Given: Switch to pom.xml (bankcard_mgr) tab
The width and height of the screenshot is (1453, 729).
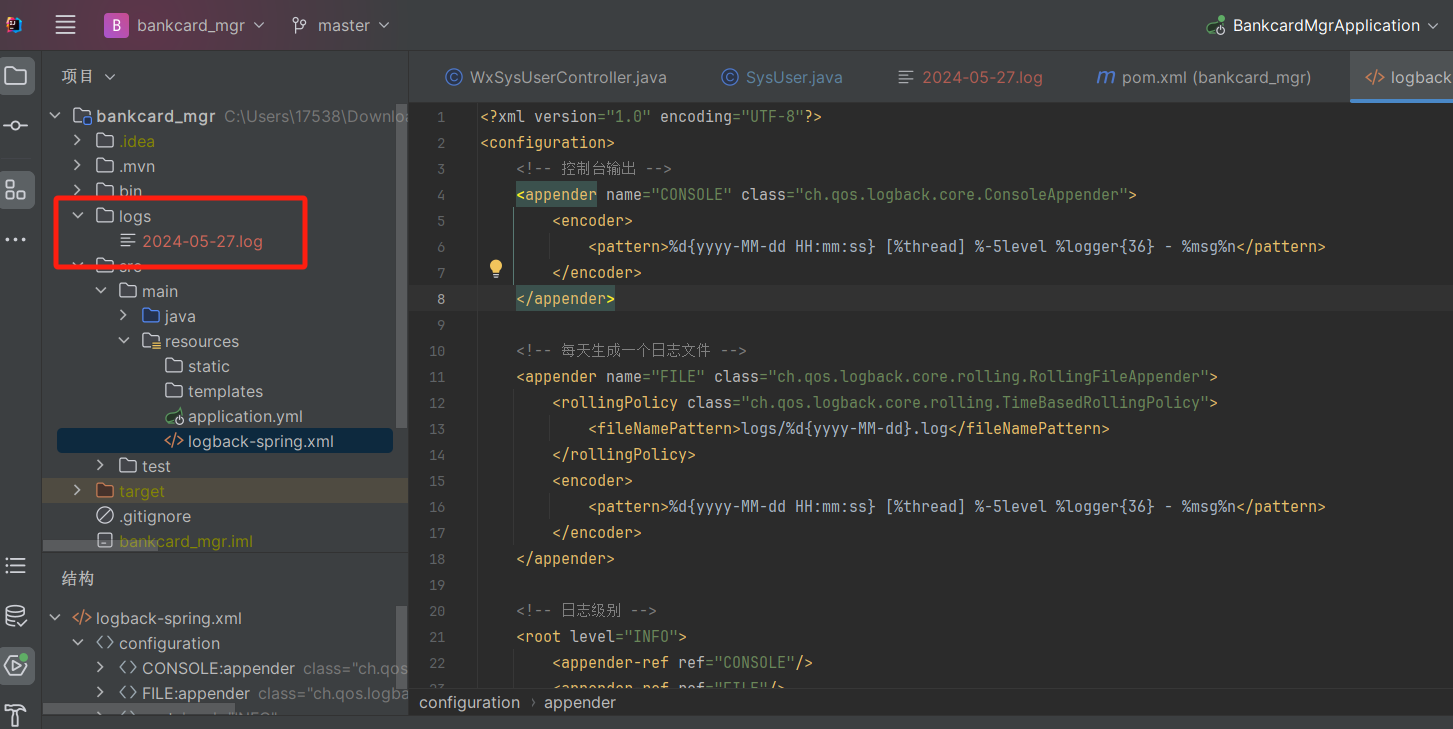Looking at the screenshot, I should pyautogui.click(x=1204, y=77).
